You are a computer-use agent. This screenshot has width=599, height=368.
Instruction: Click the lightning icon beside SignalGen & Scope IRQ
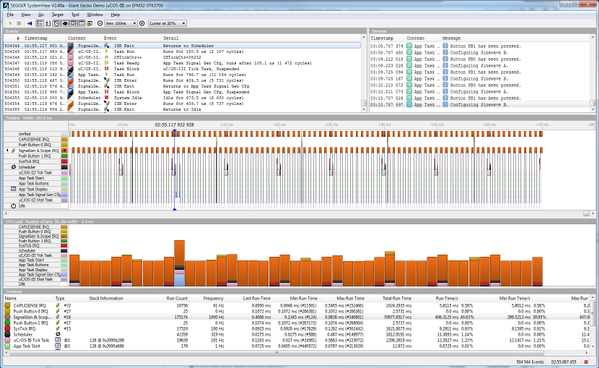(13, 151)
